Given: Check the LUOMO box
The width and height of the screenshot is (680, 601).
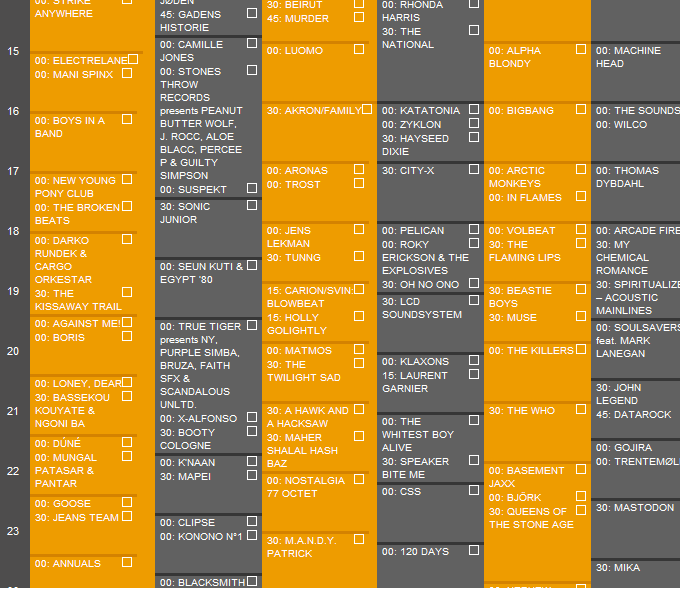Looking at the screenshot, I should [359, 49].
